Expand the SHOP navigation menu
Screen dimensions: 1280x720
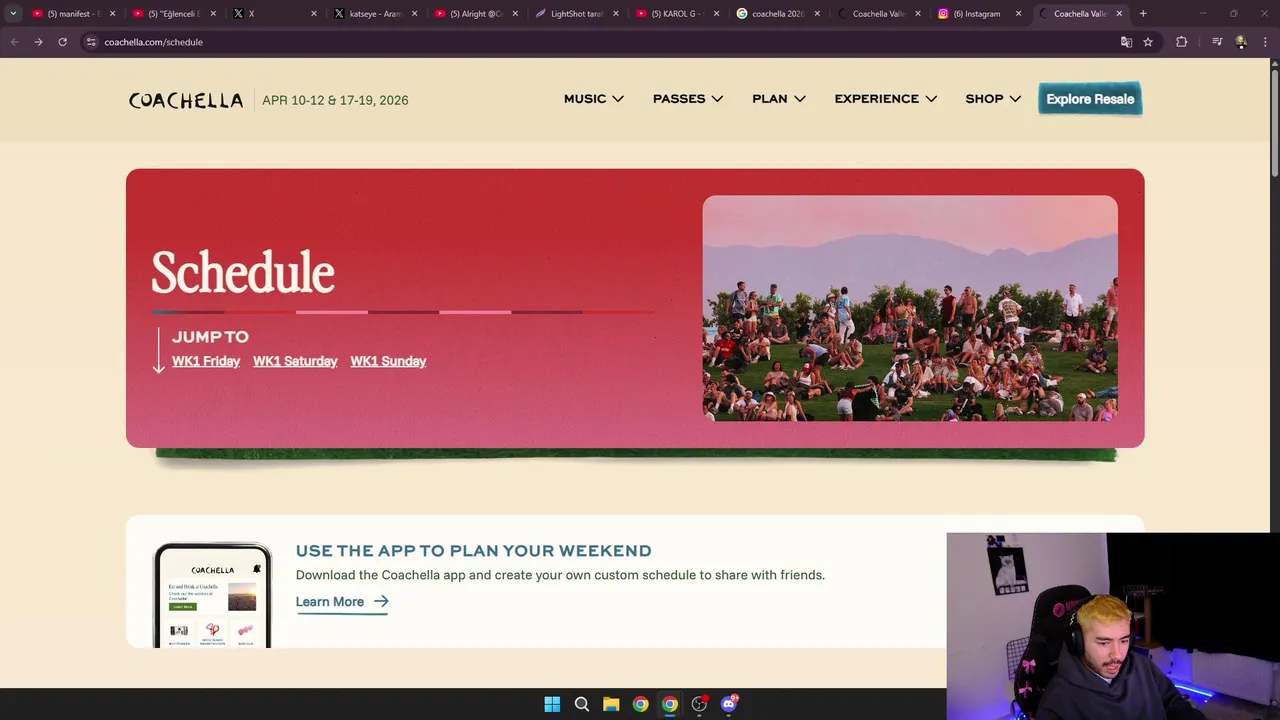[x=993, y=99]
